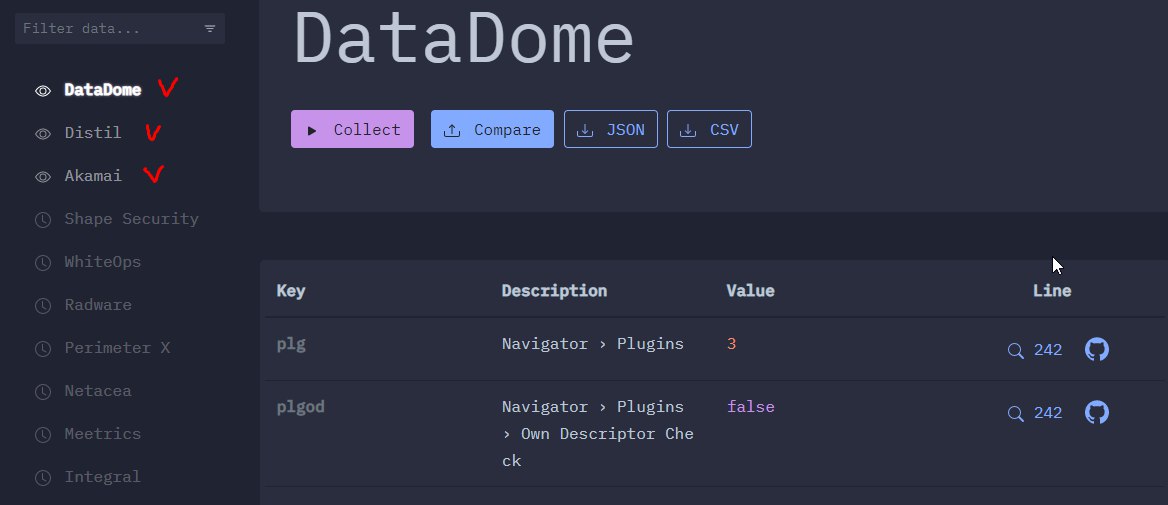Image resolution: width=1168 pixels, height=505 pixels.
Task: Select Perimeter X in the sidebar
Action: click(x=117, y=348)
